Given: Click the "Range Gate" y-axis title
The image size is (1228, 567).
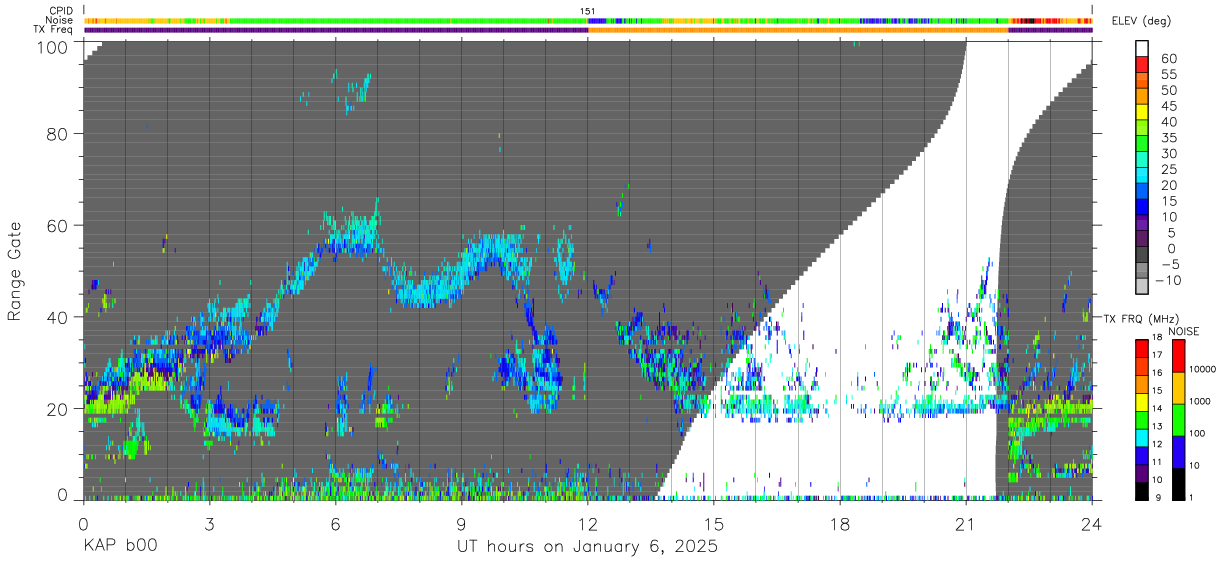Looking at the screenshot, I should pos(16,271).
